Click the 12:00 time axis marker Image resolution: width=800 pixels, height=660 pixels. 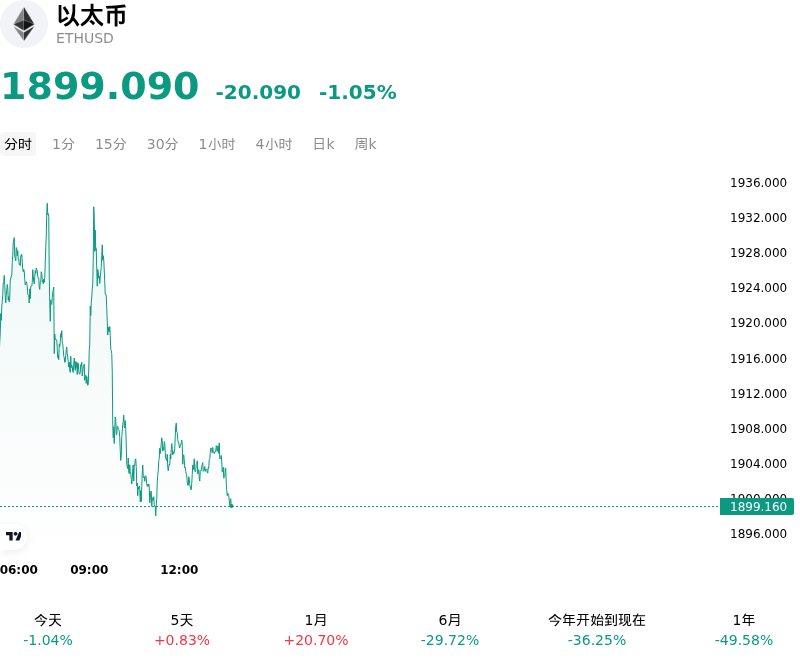point(179,569)
